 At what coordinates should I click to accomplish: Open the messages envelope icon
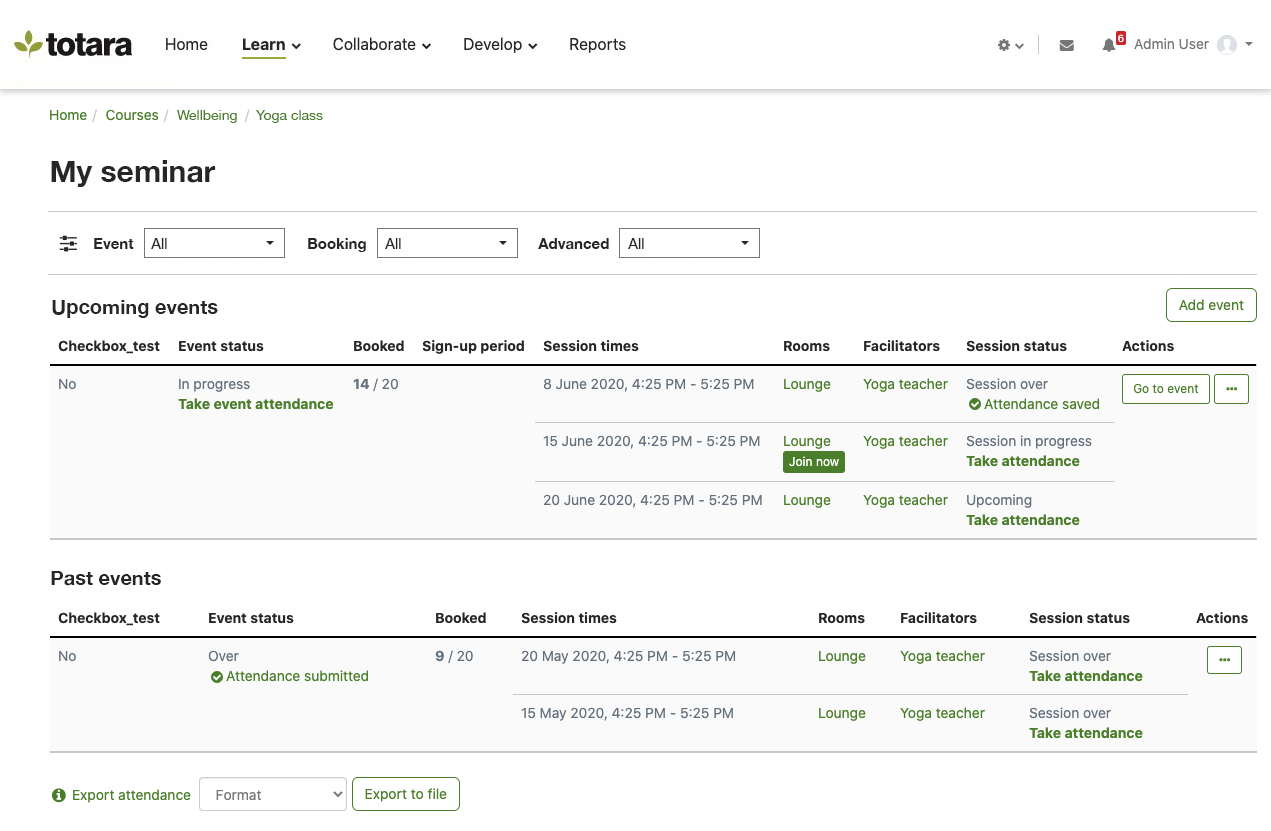[x=1066, y=45]
